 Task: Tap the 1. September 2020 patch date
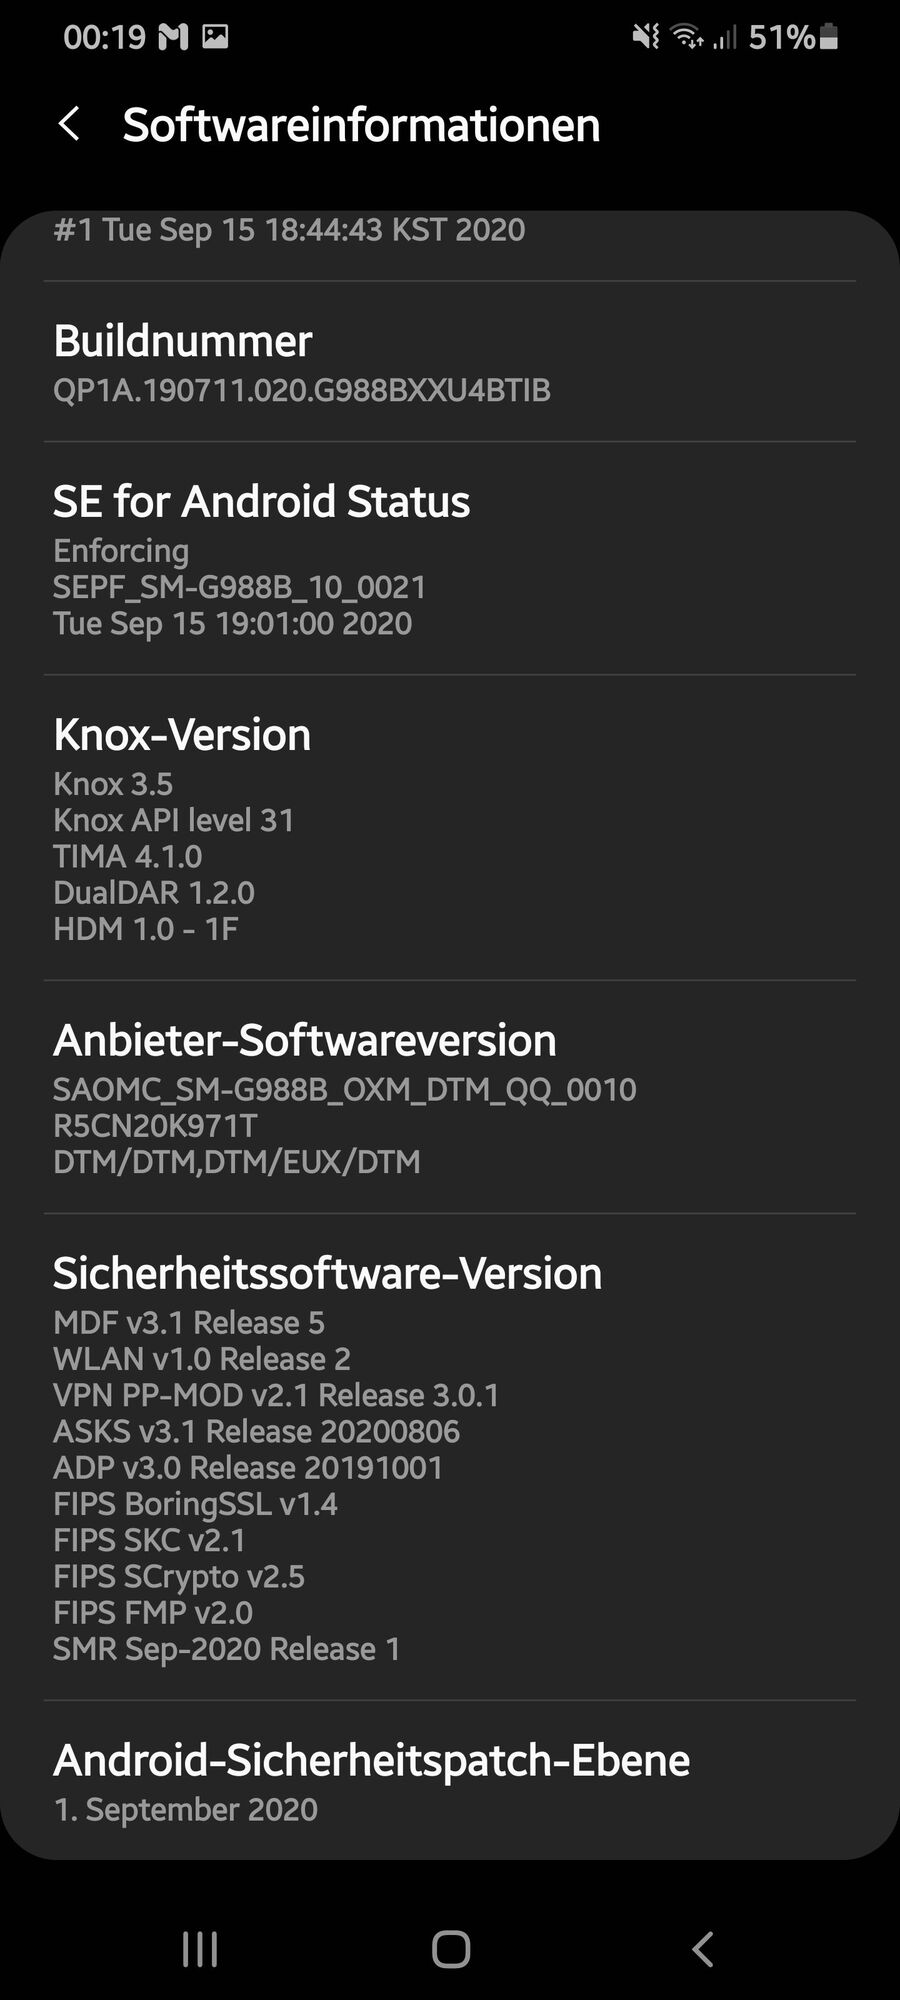(x=186, y=1809)
